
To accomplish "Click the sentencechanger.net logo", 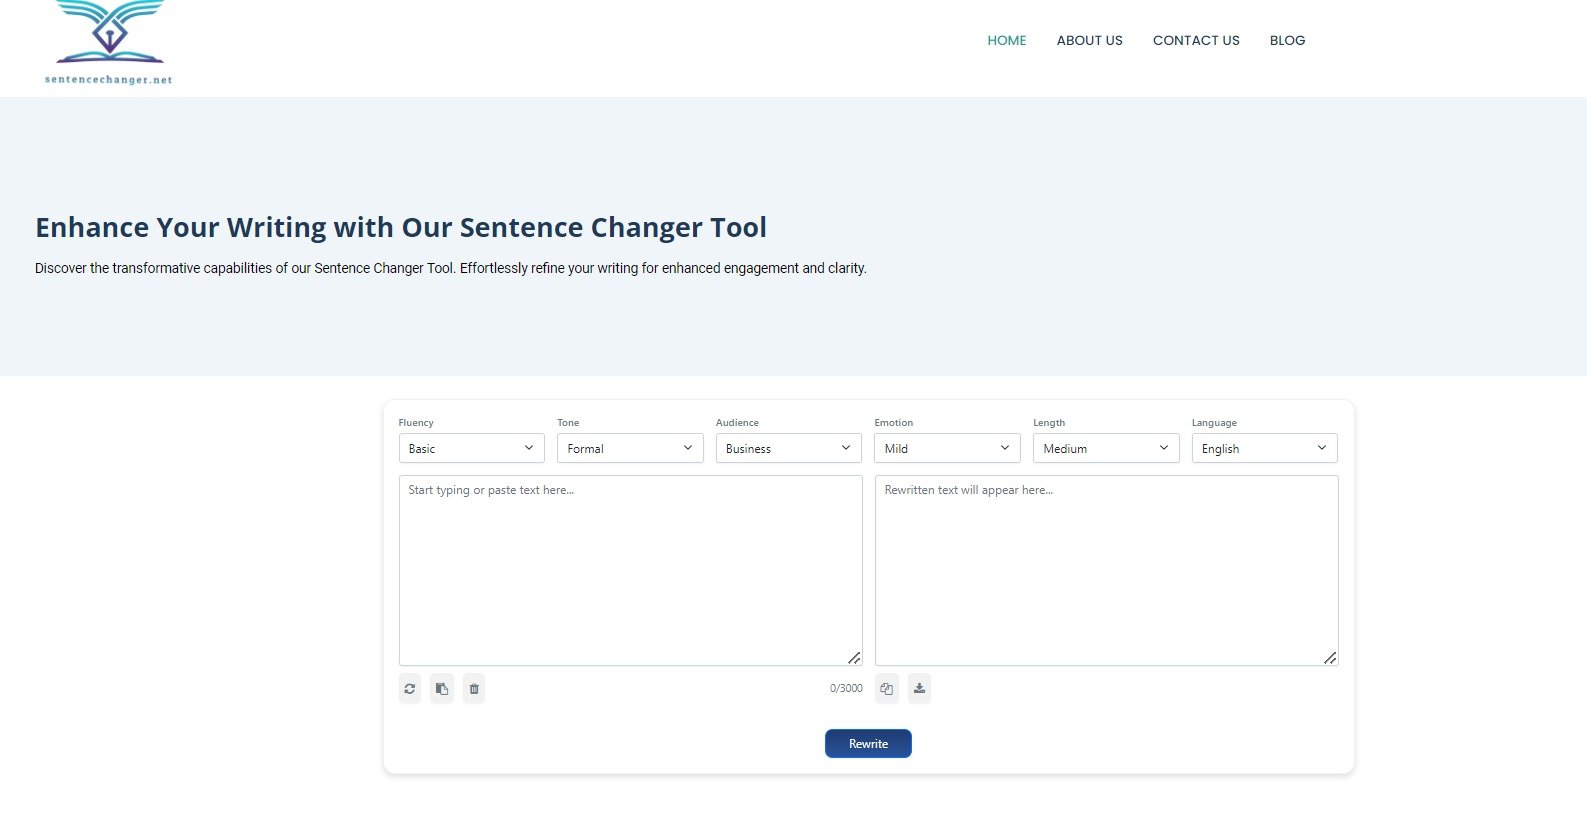I will [109, 44].
